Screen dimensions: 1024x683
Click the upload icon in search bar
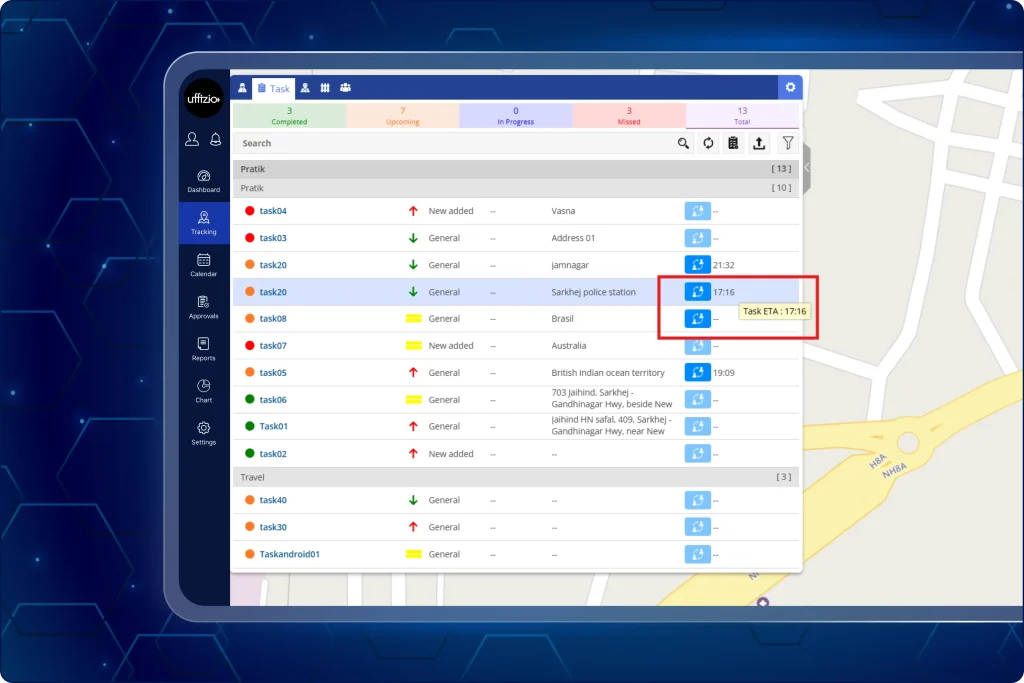coord(759,143)
